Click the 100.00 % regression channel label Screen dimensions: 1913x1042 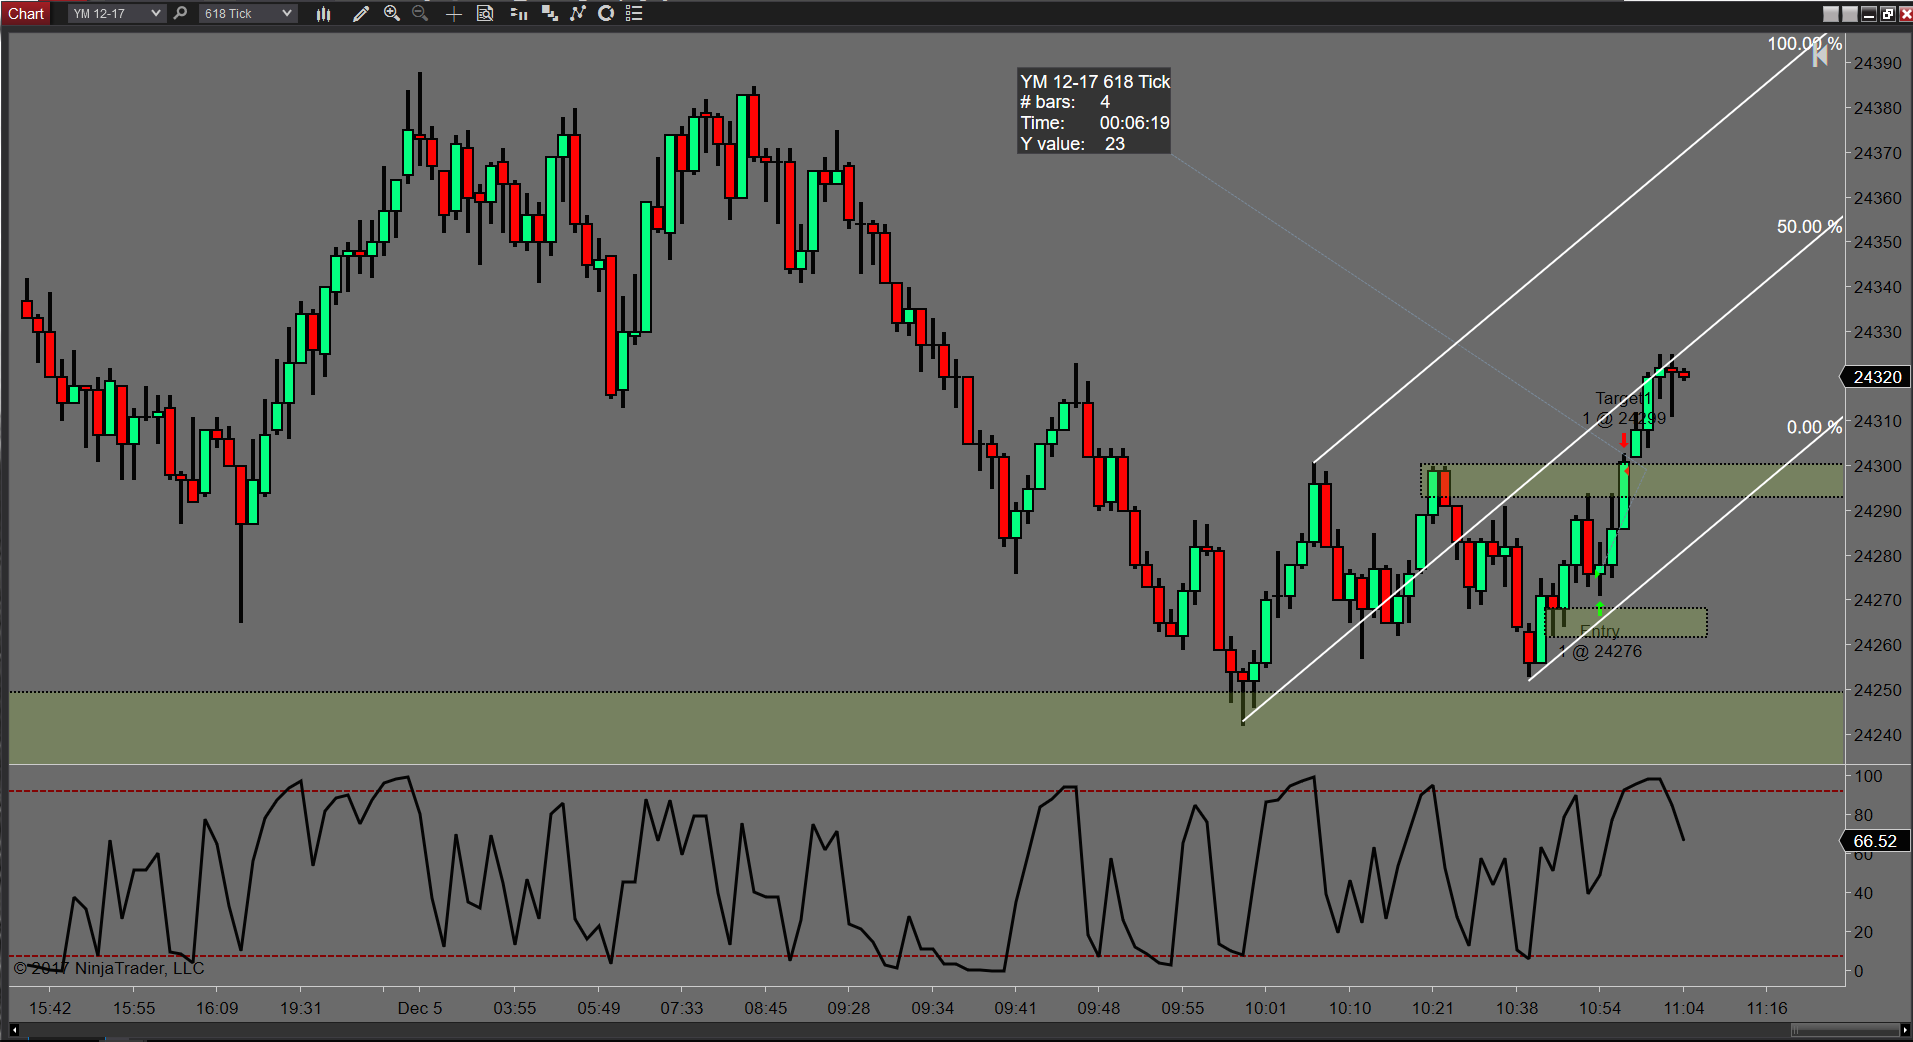point(1804,44)
